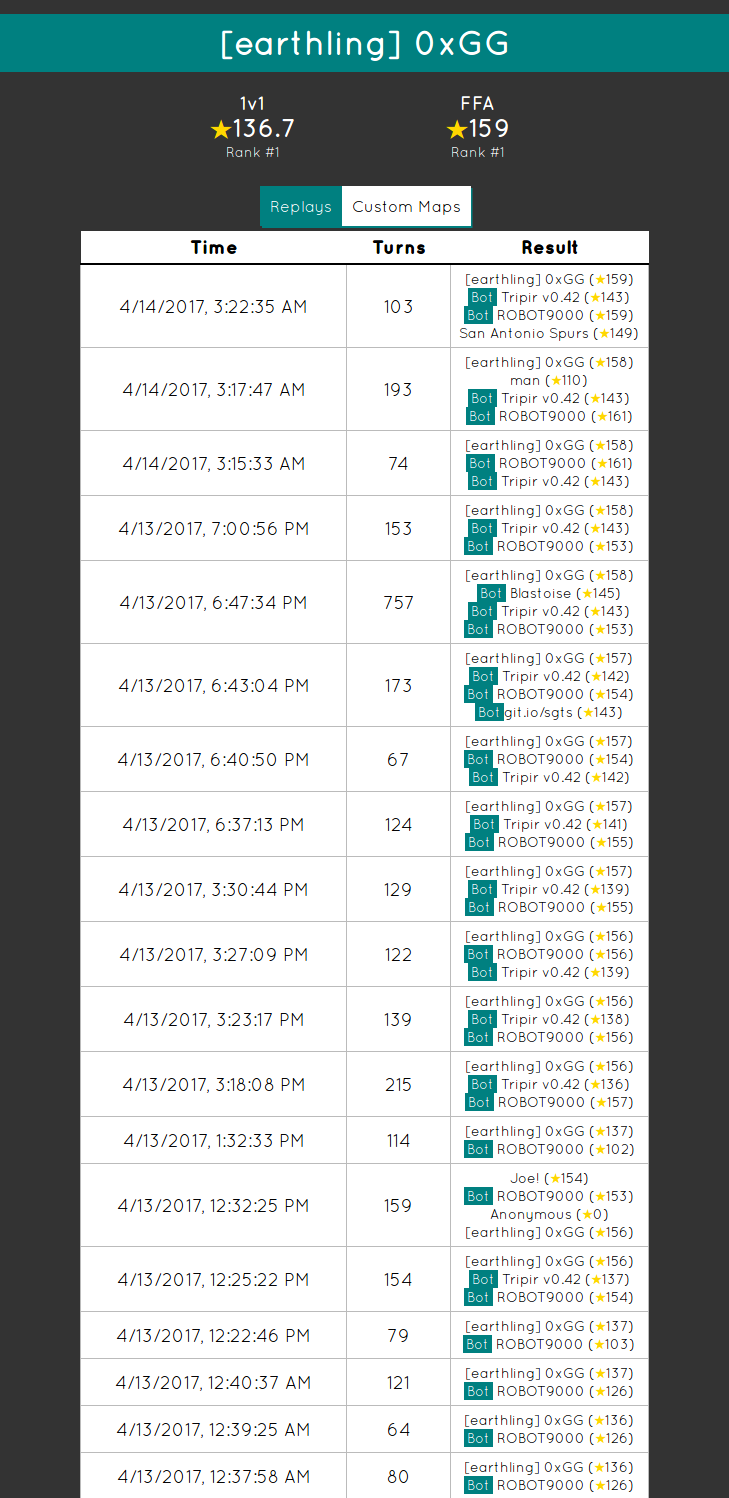729x1498 pixels.
Task: Click the gold star beside FFA rating 159
Action: (x=457, y=130)
